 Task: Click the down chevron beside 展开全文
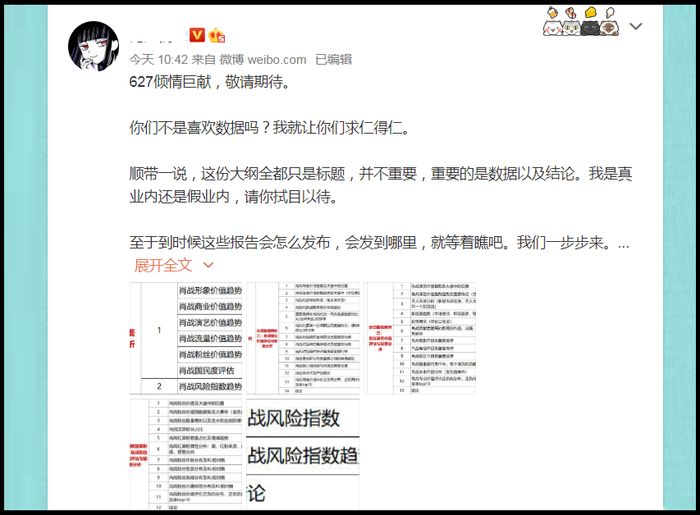209,265
